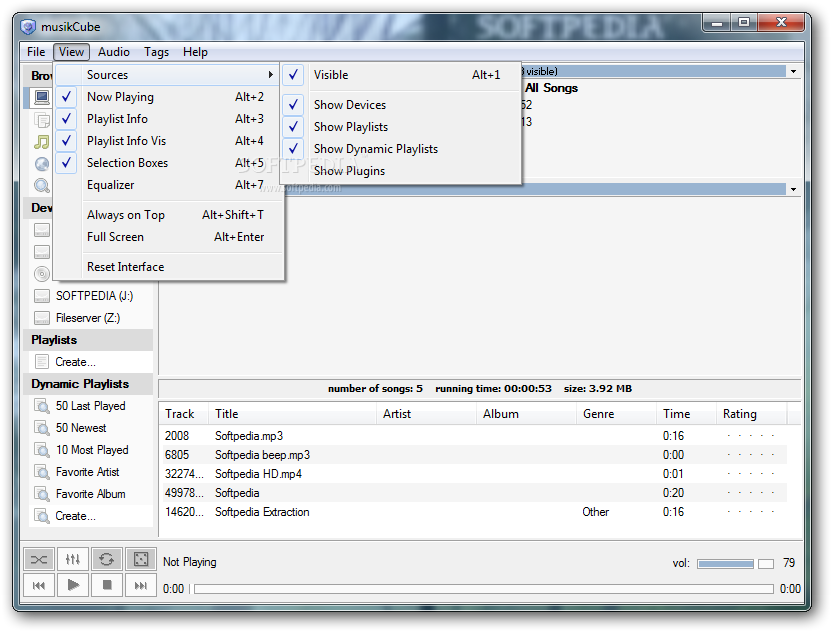Click the shuffle playback icon
The width and height of the screenshot is (832, 632).
click(39, 559)
